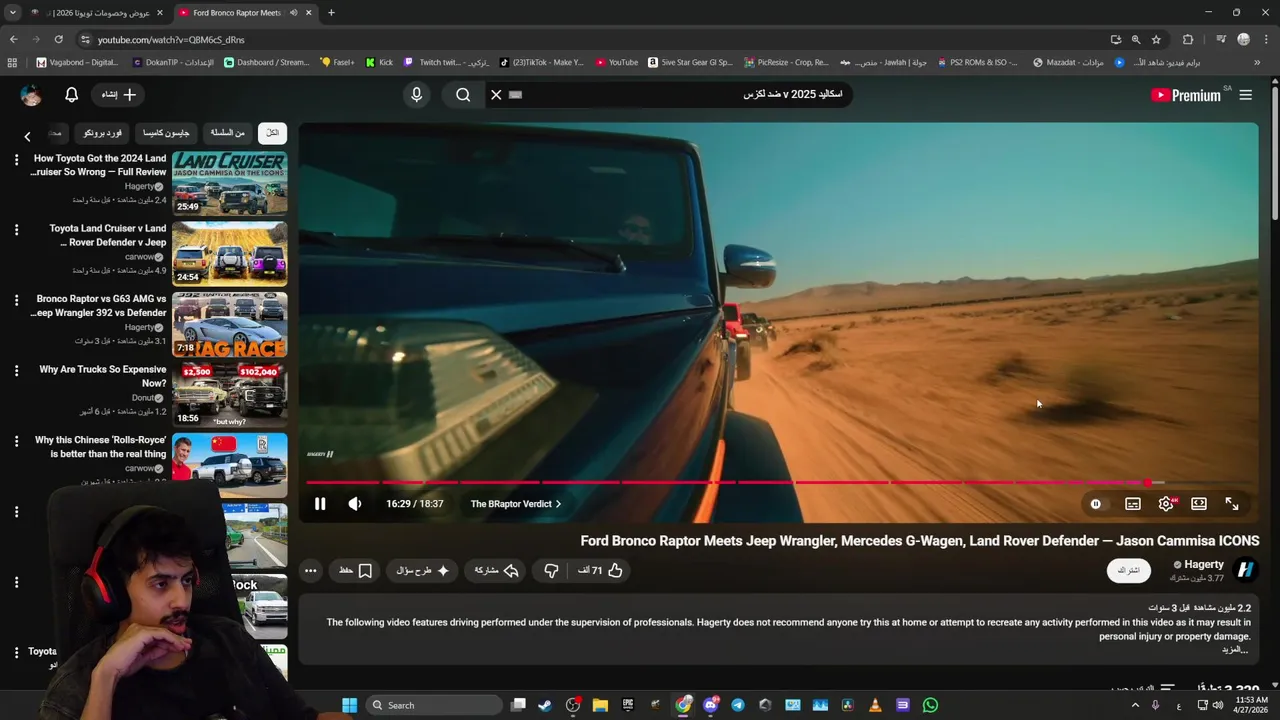Open options menu for Chinese Rolls-Royce video
This screenshot has height=720, width=1280.
[x=16, y=441]
